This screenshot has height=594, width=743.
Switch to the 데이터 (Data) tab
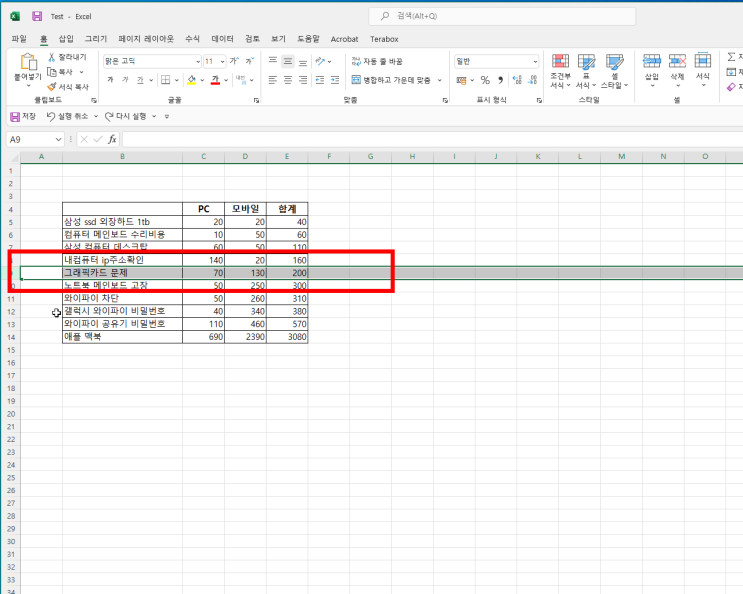point(222,39)
